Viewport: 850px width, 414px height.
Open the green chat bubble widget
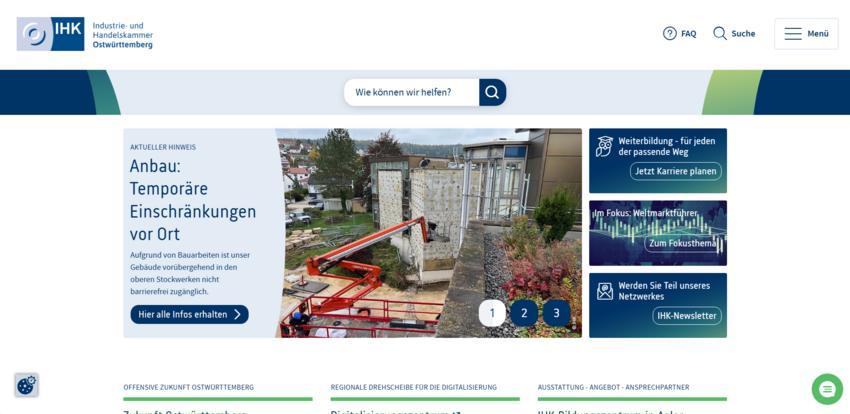coord(827,389)
